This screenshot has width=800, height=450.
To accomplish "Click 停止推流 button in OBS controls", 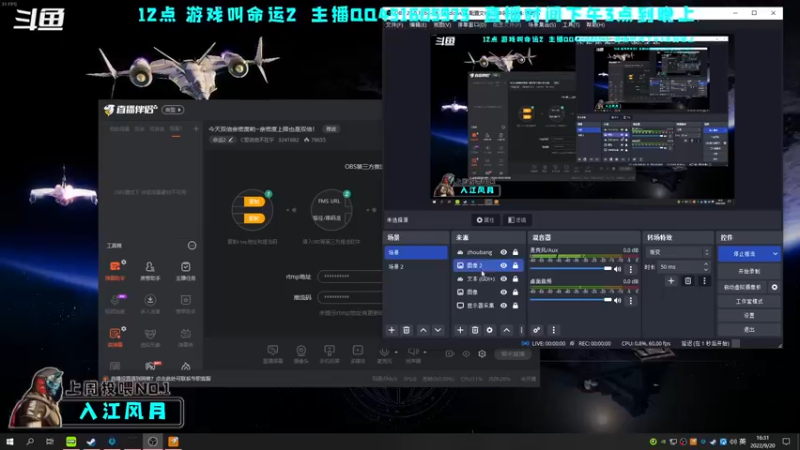I will click(x=744, y=254).
